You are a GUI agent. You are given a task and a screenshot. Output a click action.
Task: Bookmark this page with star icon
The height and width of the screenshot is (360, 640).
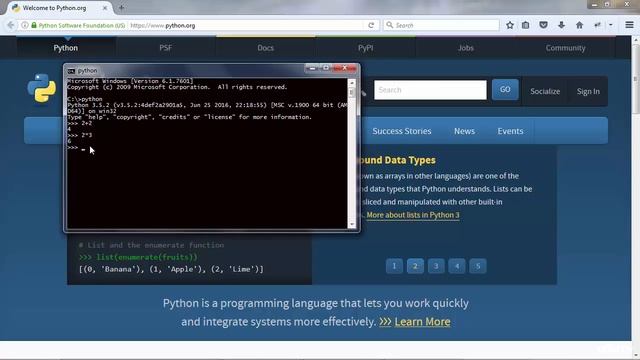(510, 25)
